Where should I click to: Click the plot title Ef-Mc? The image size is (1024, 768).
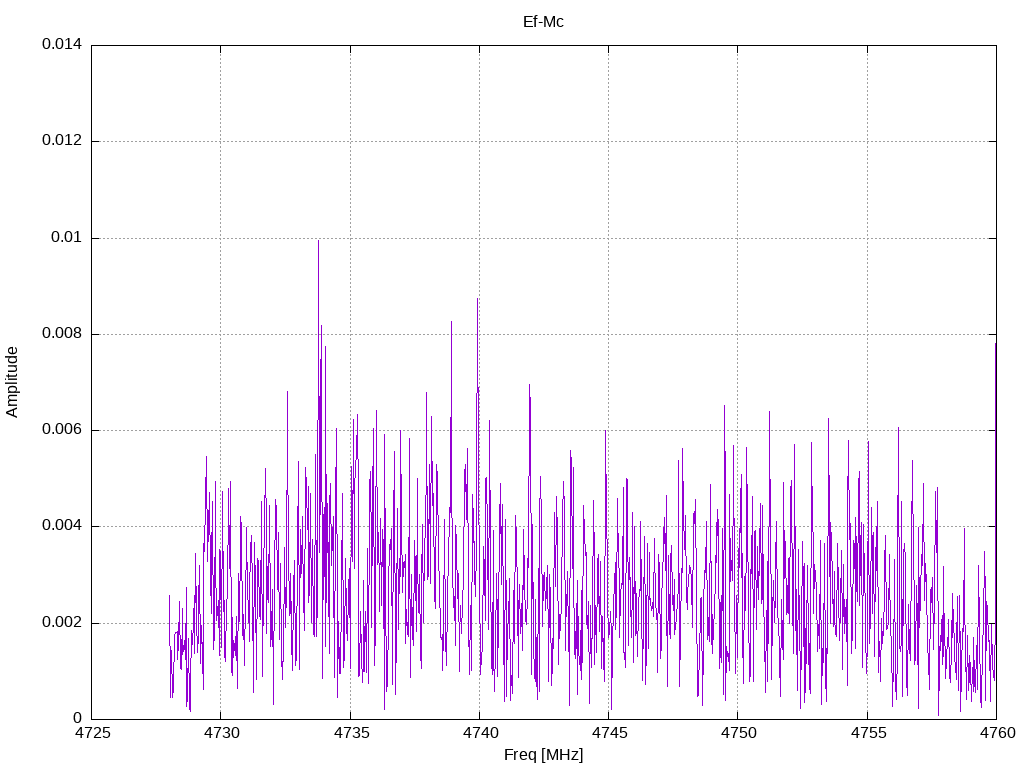pos(543,22)
